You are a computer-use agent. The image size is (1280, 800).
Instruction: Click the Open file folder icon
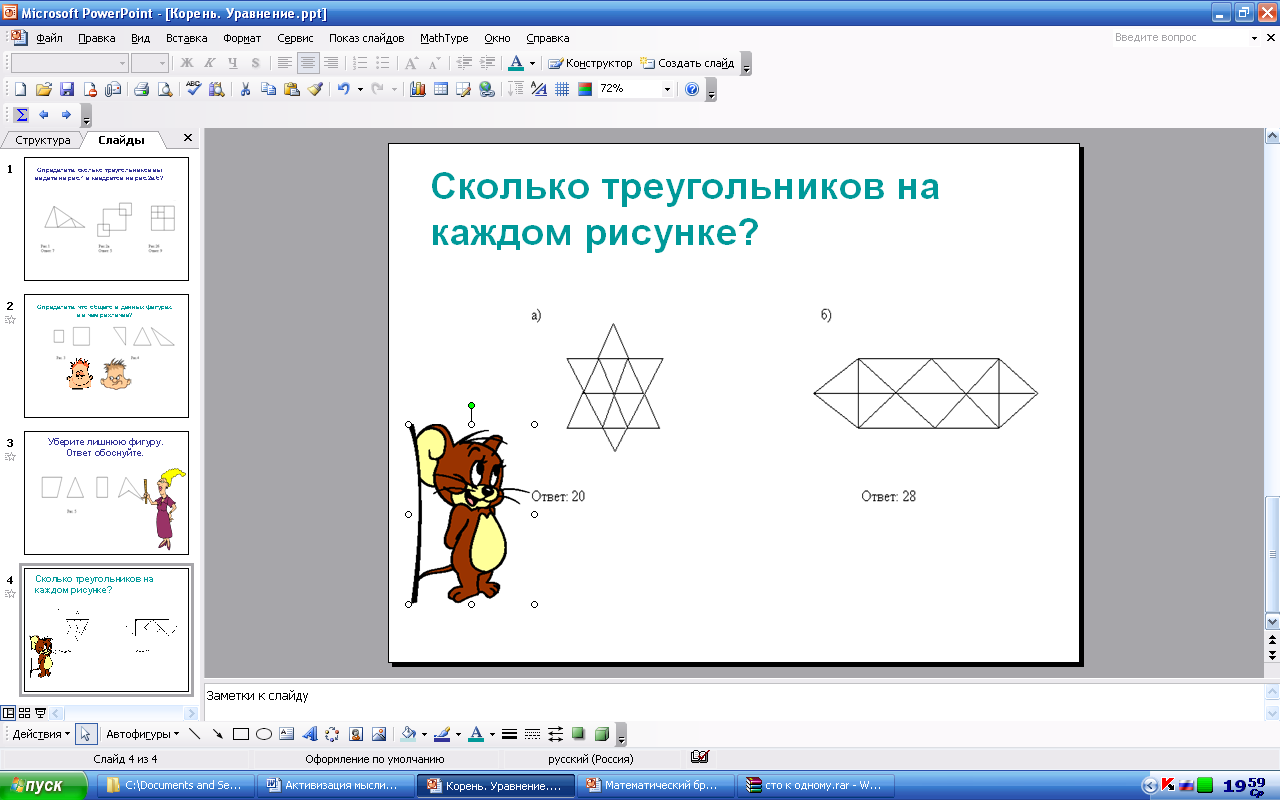(43, 89)
